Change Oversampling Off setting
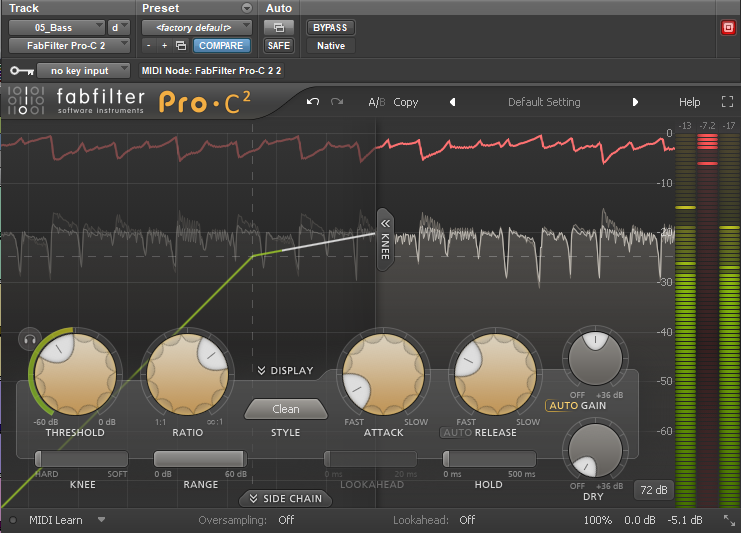The image size is (741, 533). (286, 520)
